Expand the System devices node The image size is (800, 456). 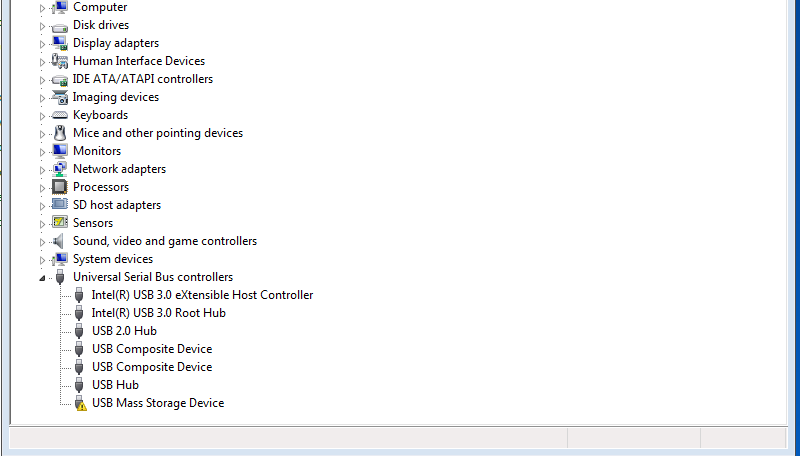pos(42,260)
